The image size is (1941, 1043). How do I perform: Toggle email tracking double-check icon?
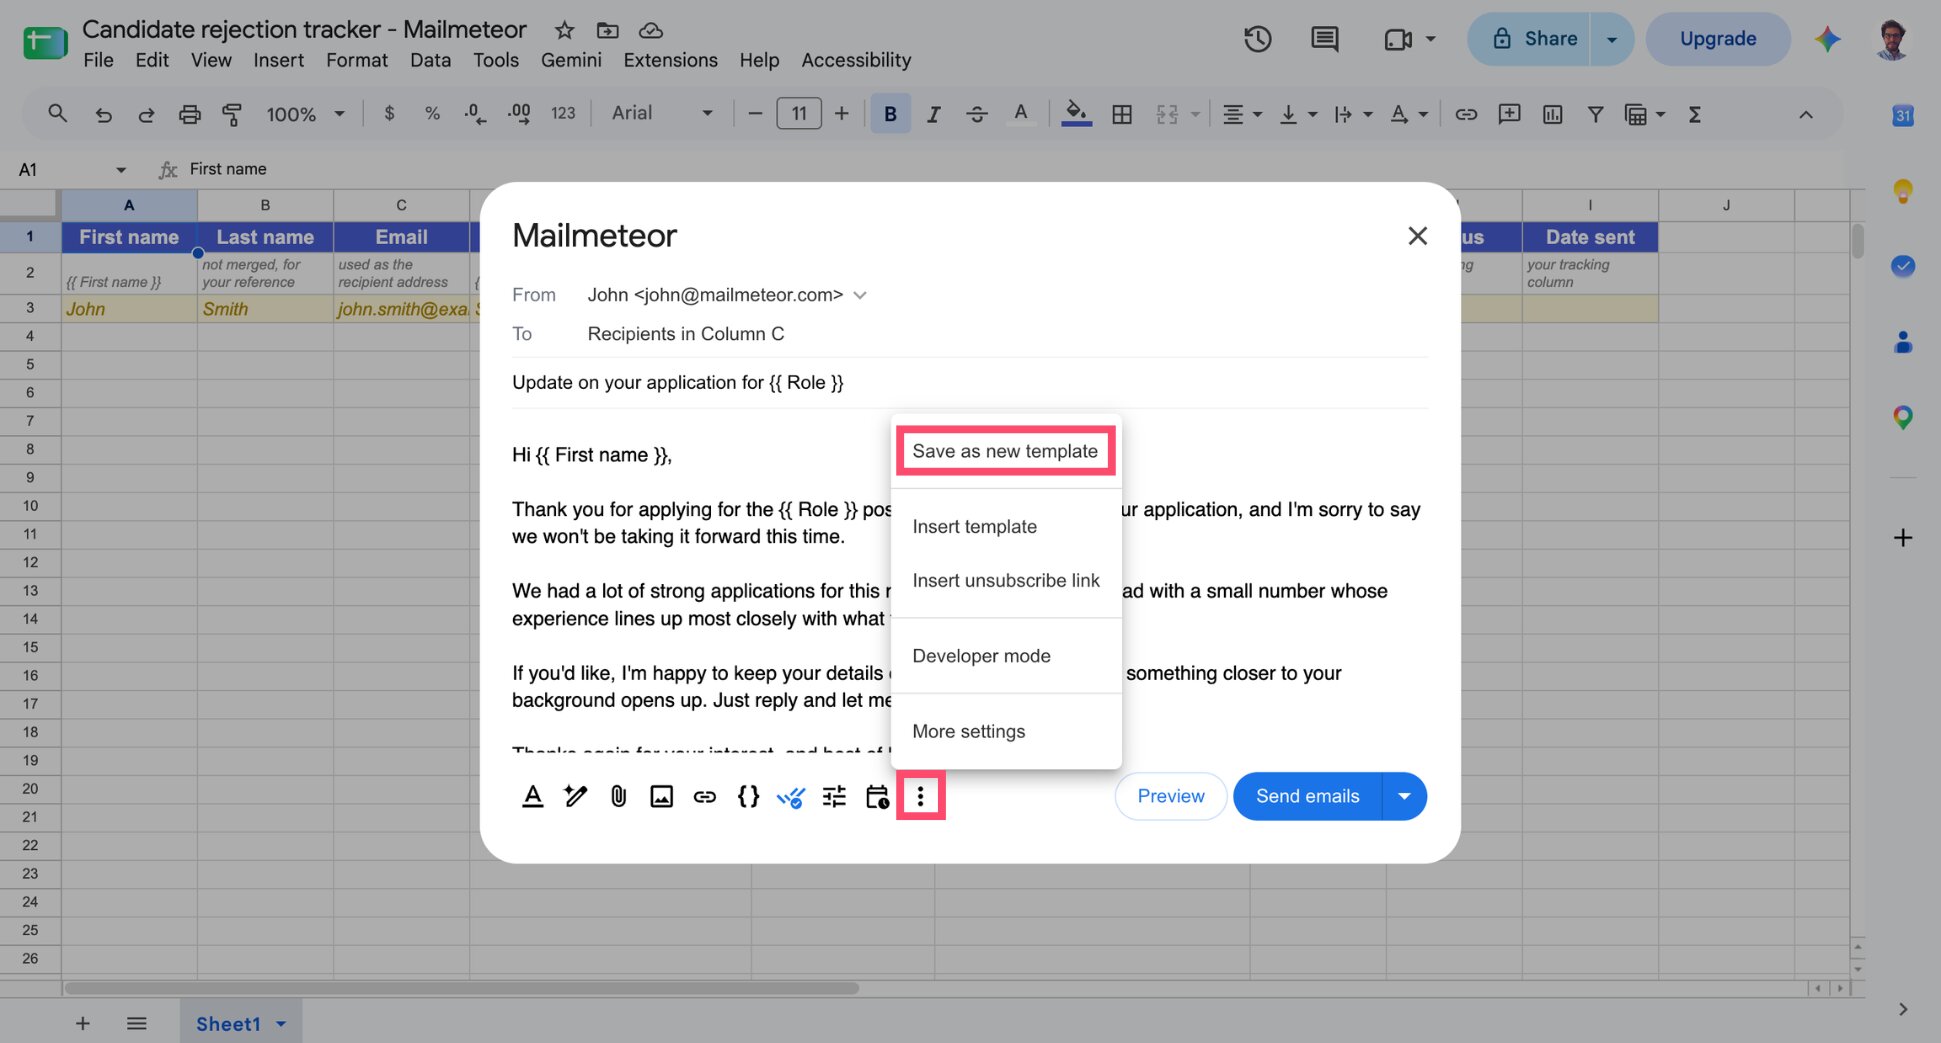point(790,796)
